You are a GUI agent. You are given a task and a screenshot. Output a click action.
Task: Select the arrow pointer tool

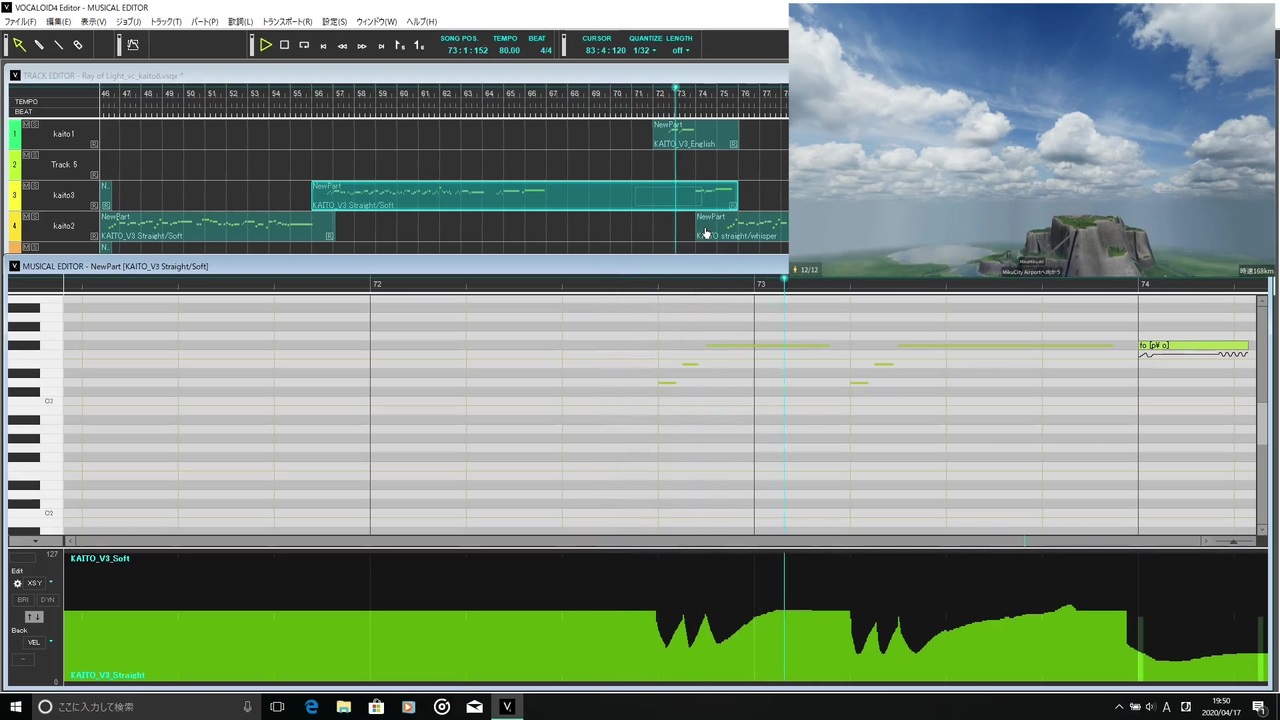(x=19, y=44)
